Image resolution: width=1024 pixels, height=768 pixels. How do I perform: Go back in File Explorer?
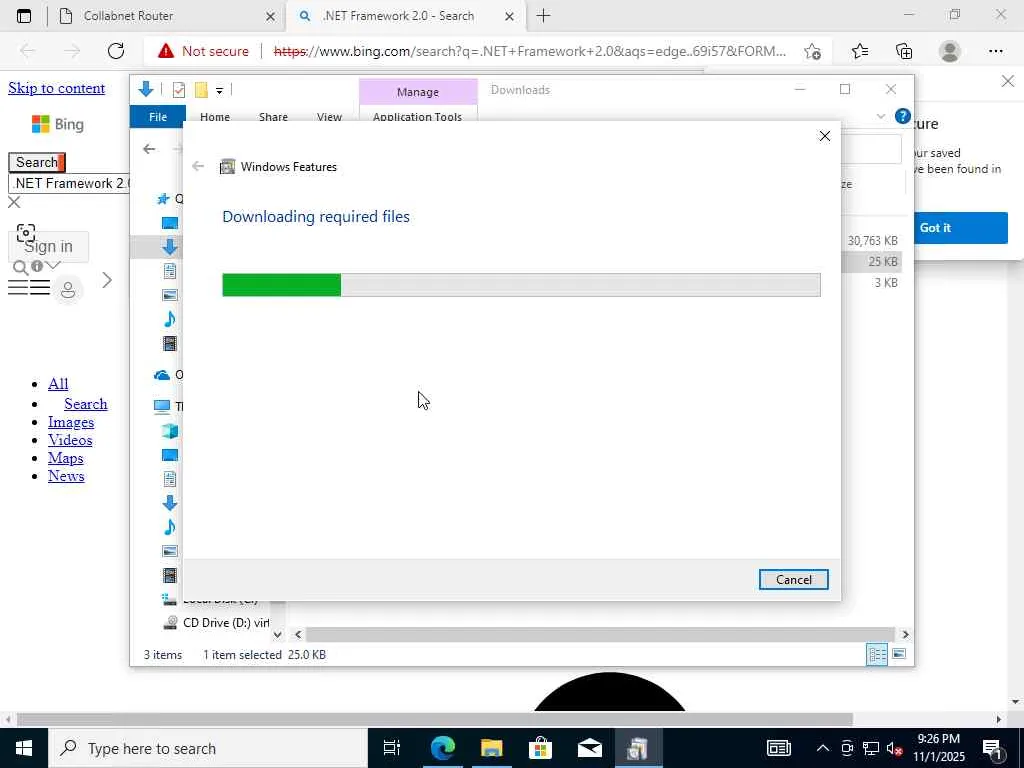(x=149, y=149)
